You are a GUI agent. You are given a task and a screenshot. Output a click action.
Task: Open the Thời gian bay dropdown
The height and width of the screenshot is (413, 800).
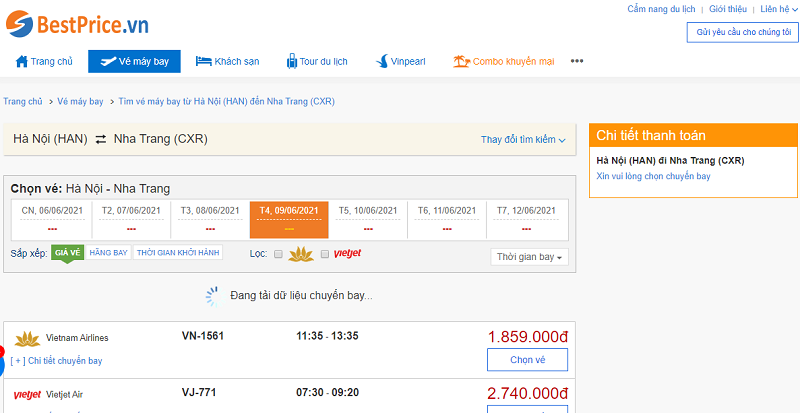pyautogui.click(x=529, y=257)
